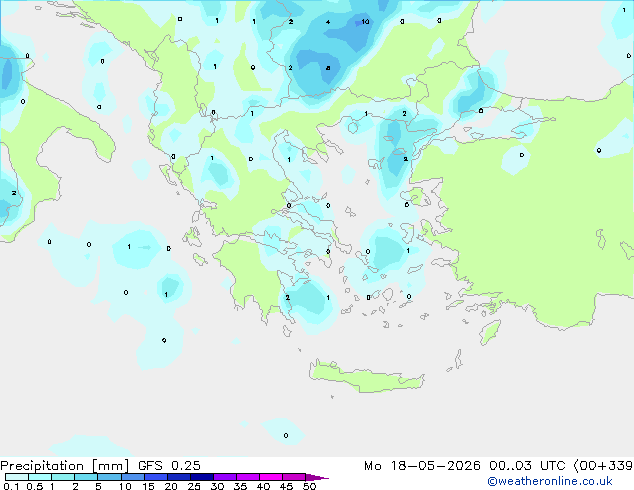Click the legend tick label '45'
This screenshot has height=490, width=634.
tap(286, 486)
